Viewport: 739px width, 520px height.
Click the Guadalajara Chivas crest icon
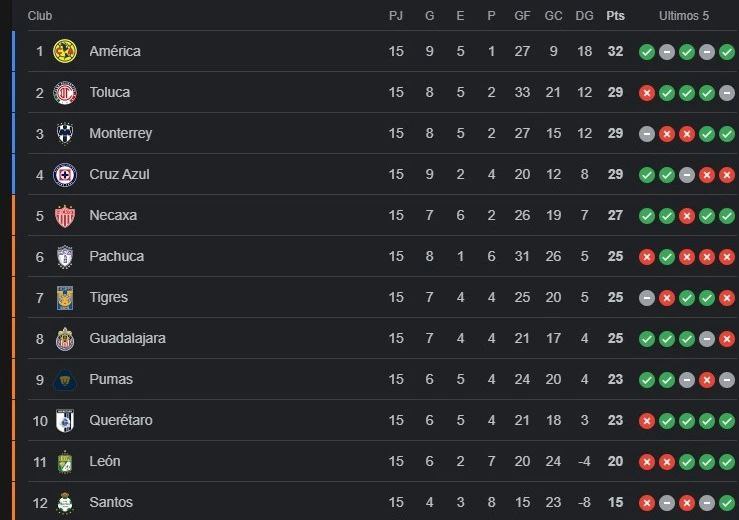click(x=65, y=338)
